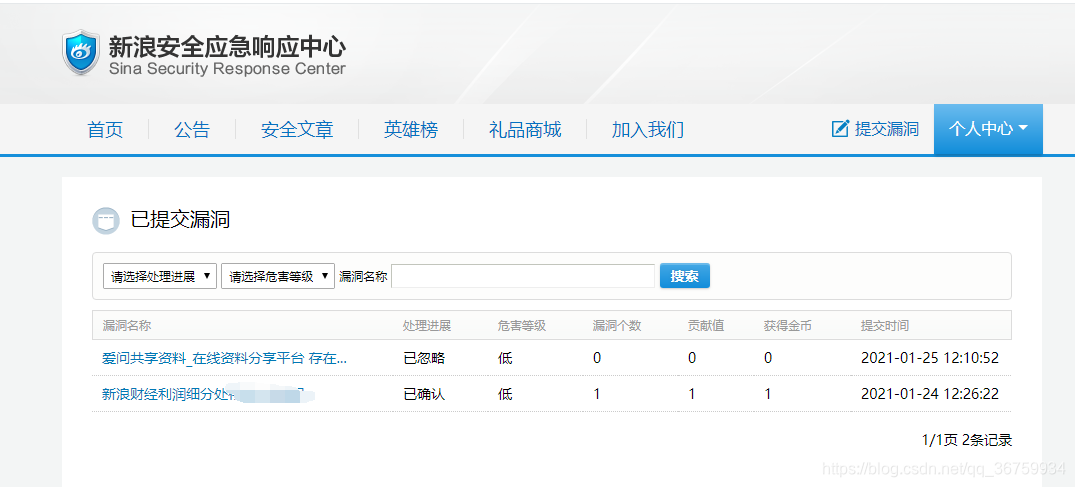Open the 首页 navigation tab
This screenshot has width=1075, height=487.
point(105,129)
